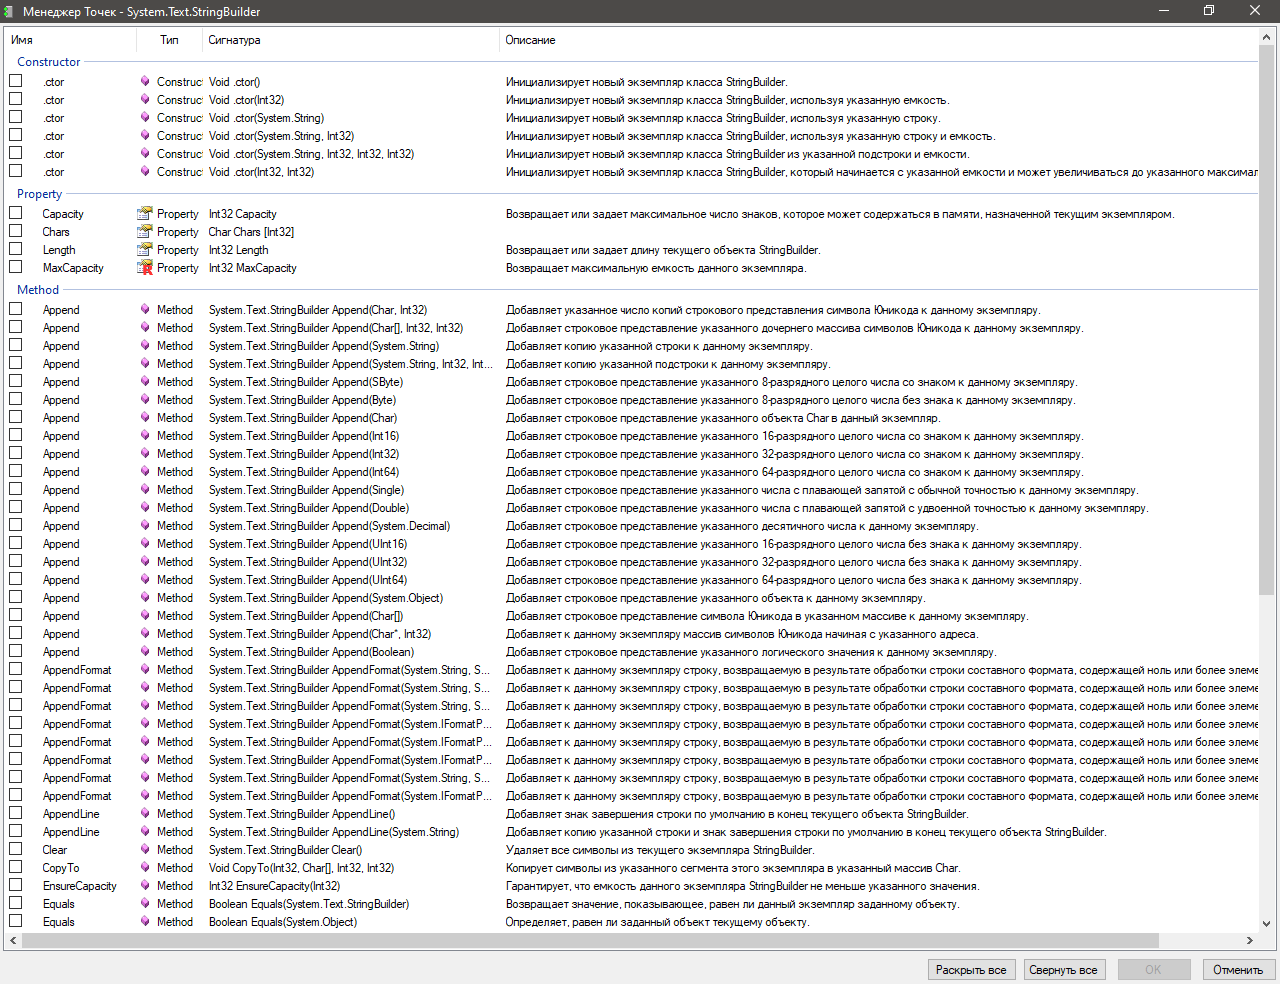Screen dimensions: 1280x984
Task: Click the property icon beside Chars
Action: point(145,232)
